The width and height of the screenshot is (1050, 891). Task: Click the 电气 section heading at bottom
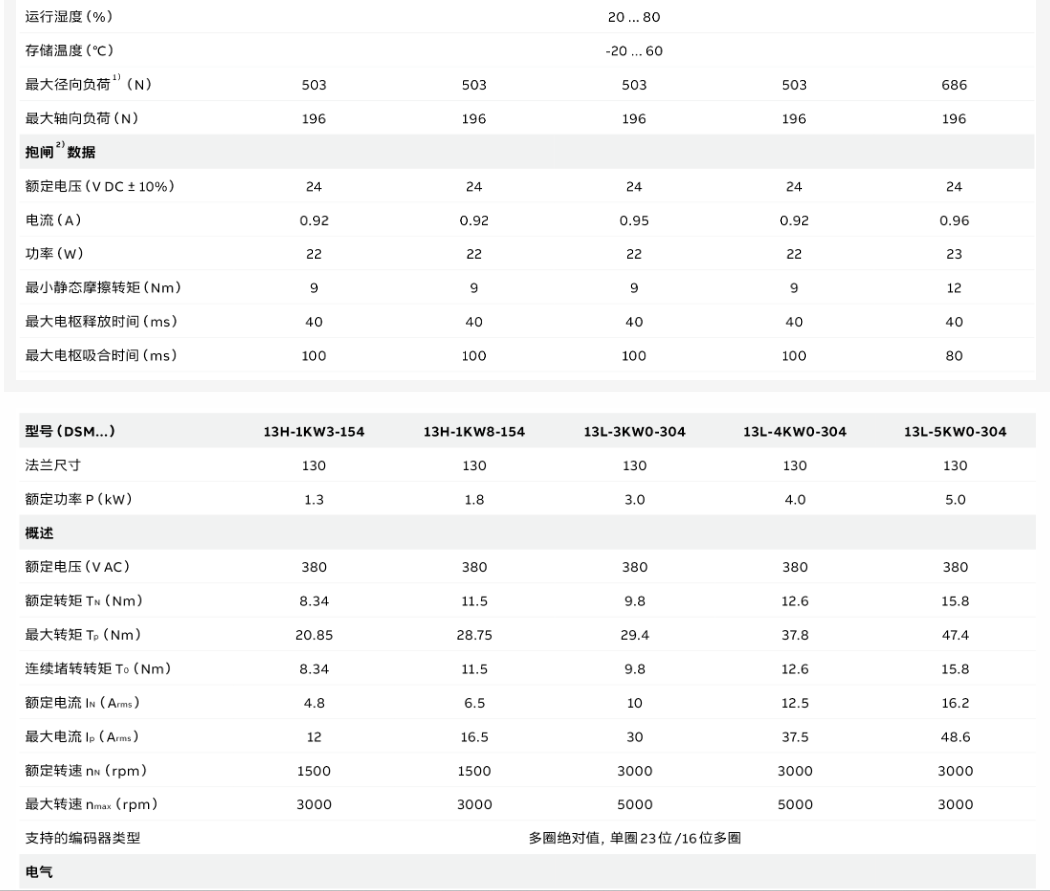39,872
